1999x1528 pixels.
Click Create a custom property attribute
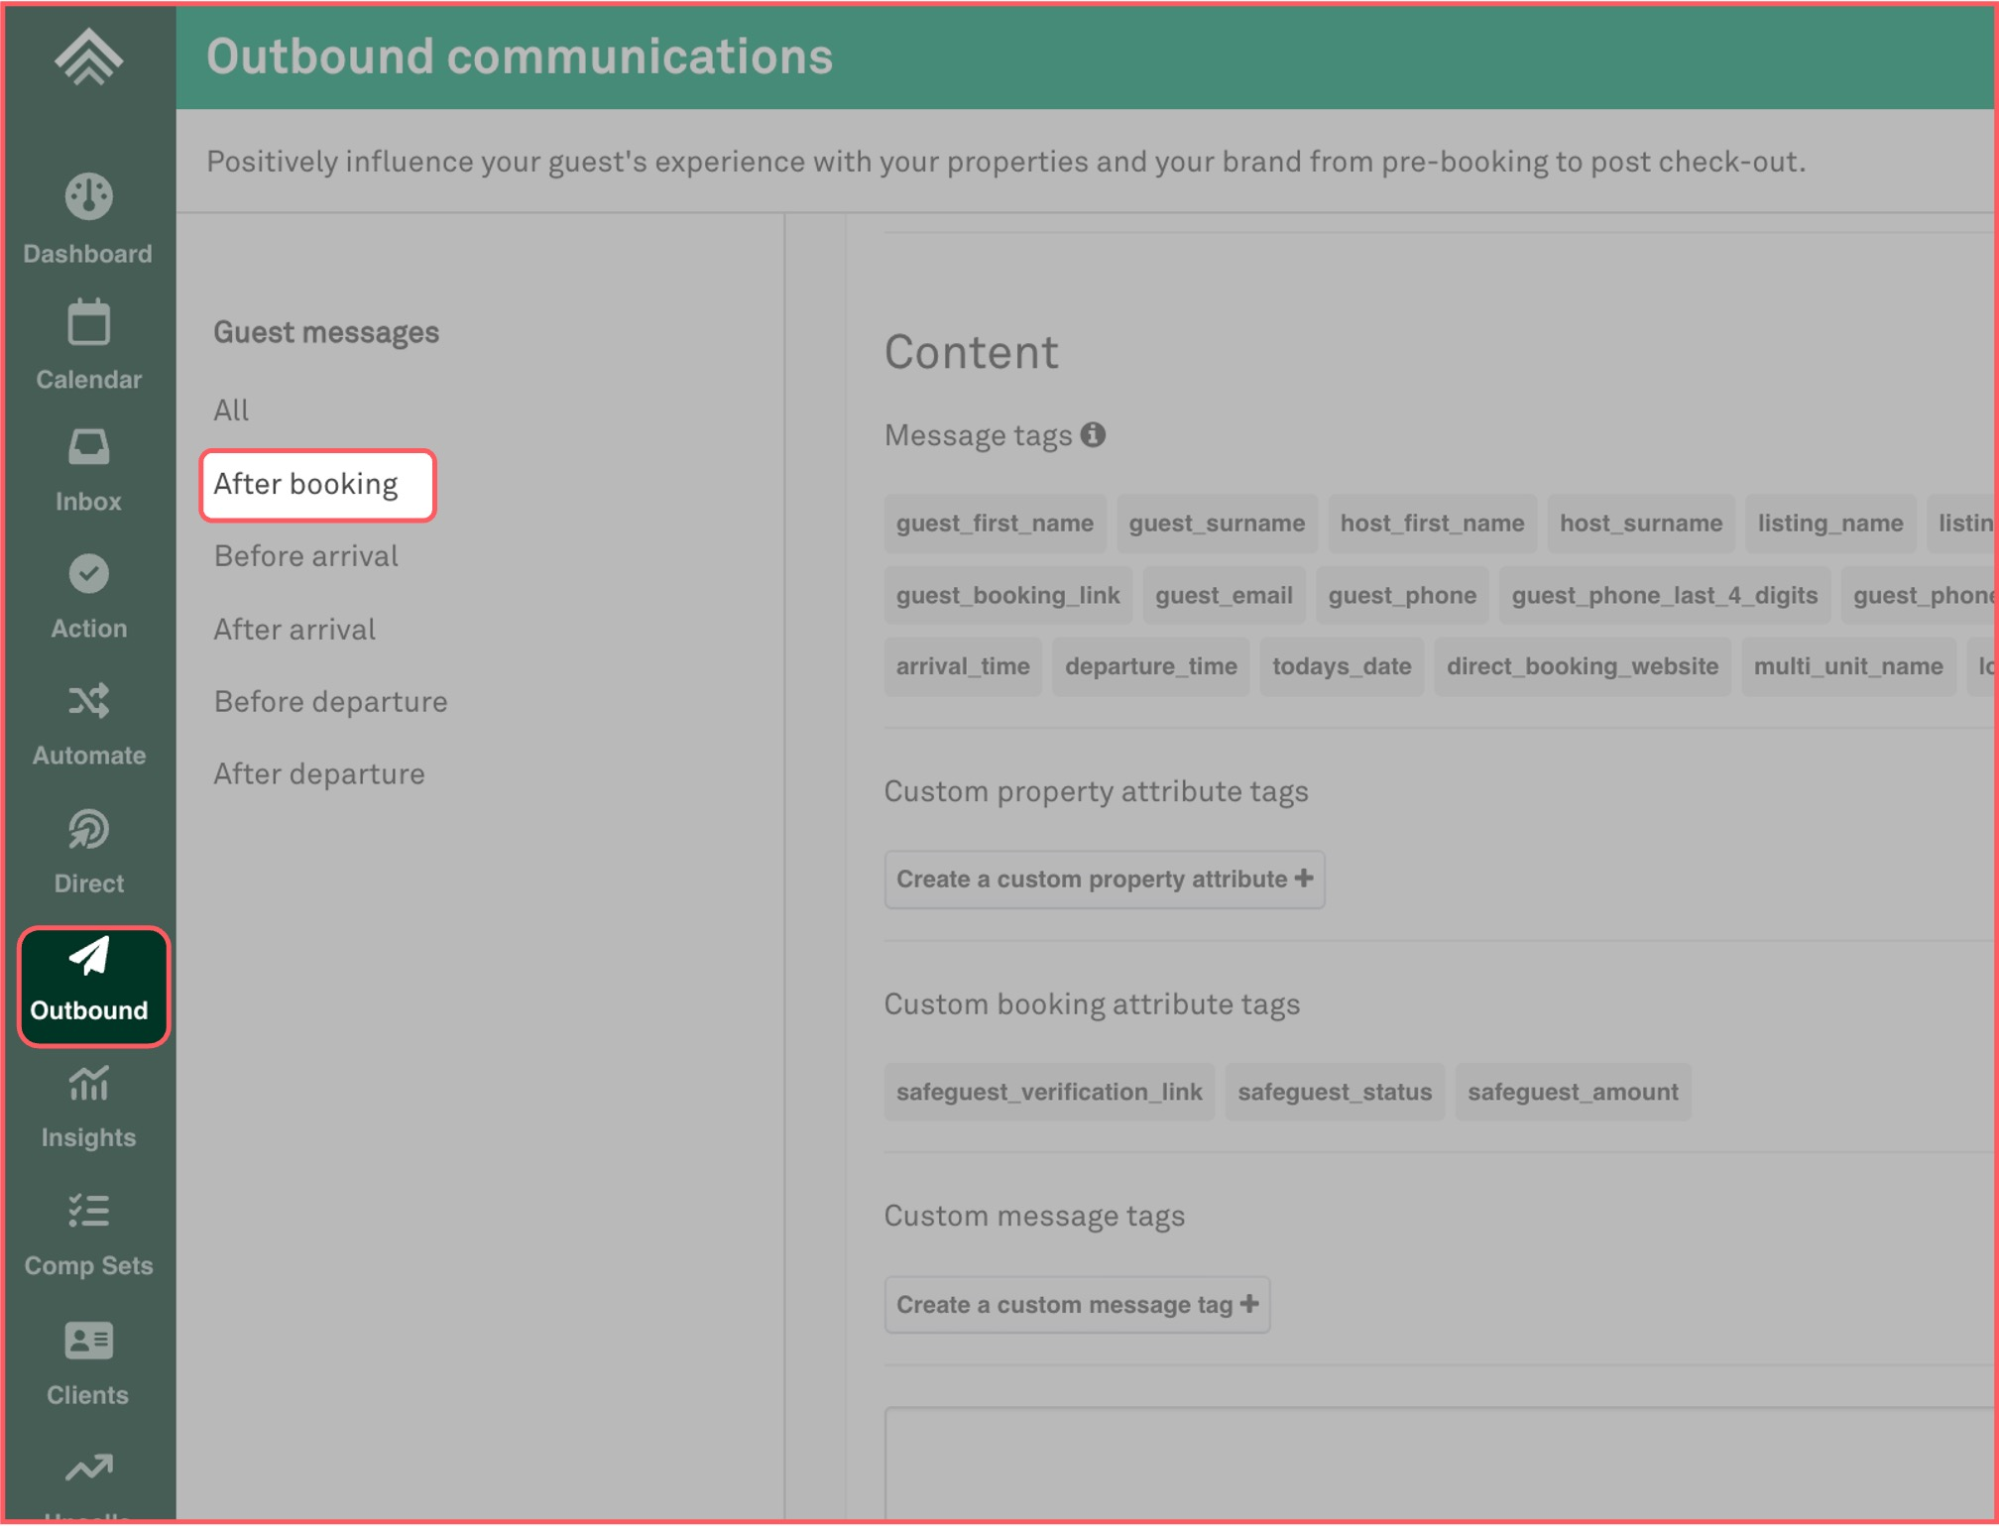1104,880
